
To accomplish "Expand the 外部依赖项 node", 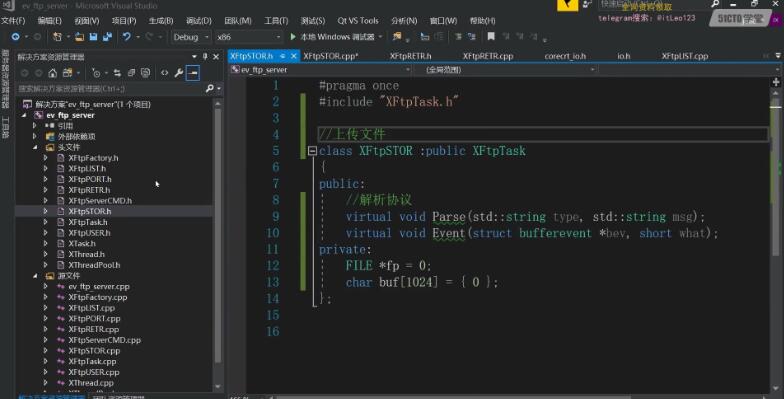I will tap(34, 136).
